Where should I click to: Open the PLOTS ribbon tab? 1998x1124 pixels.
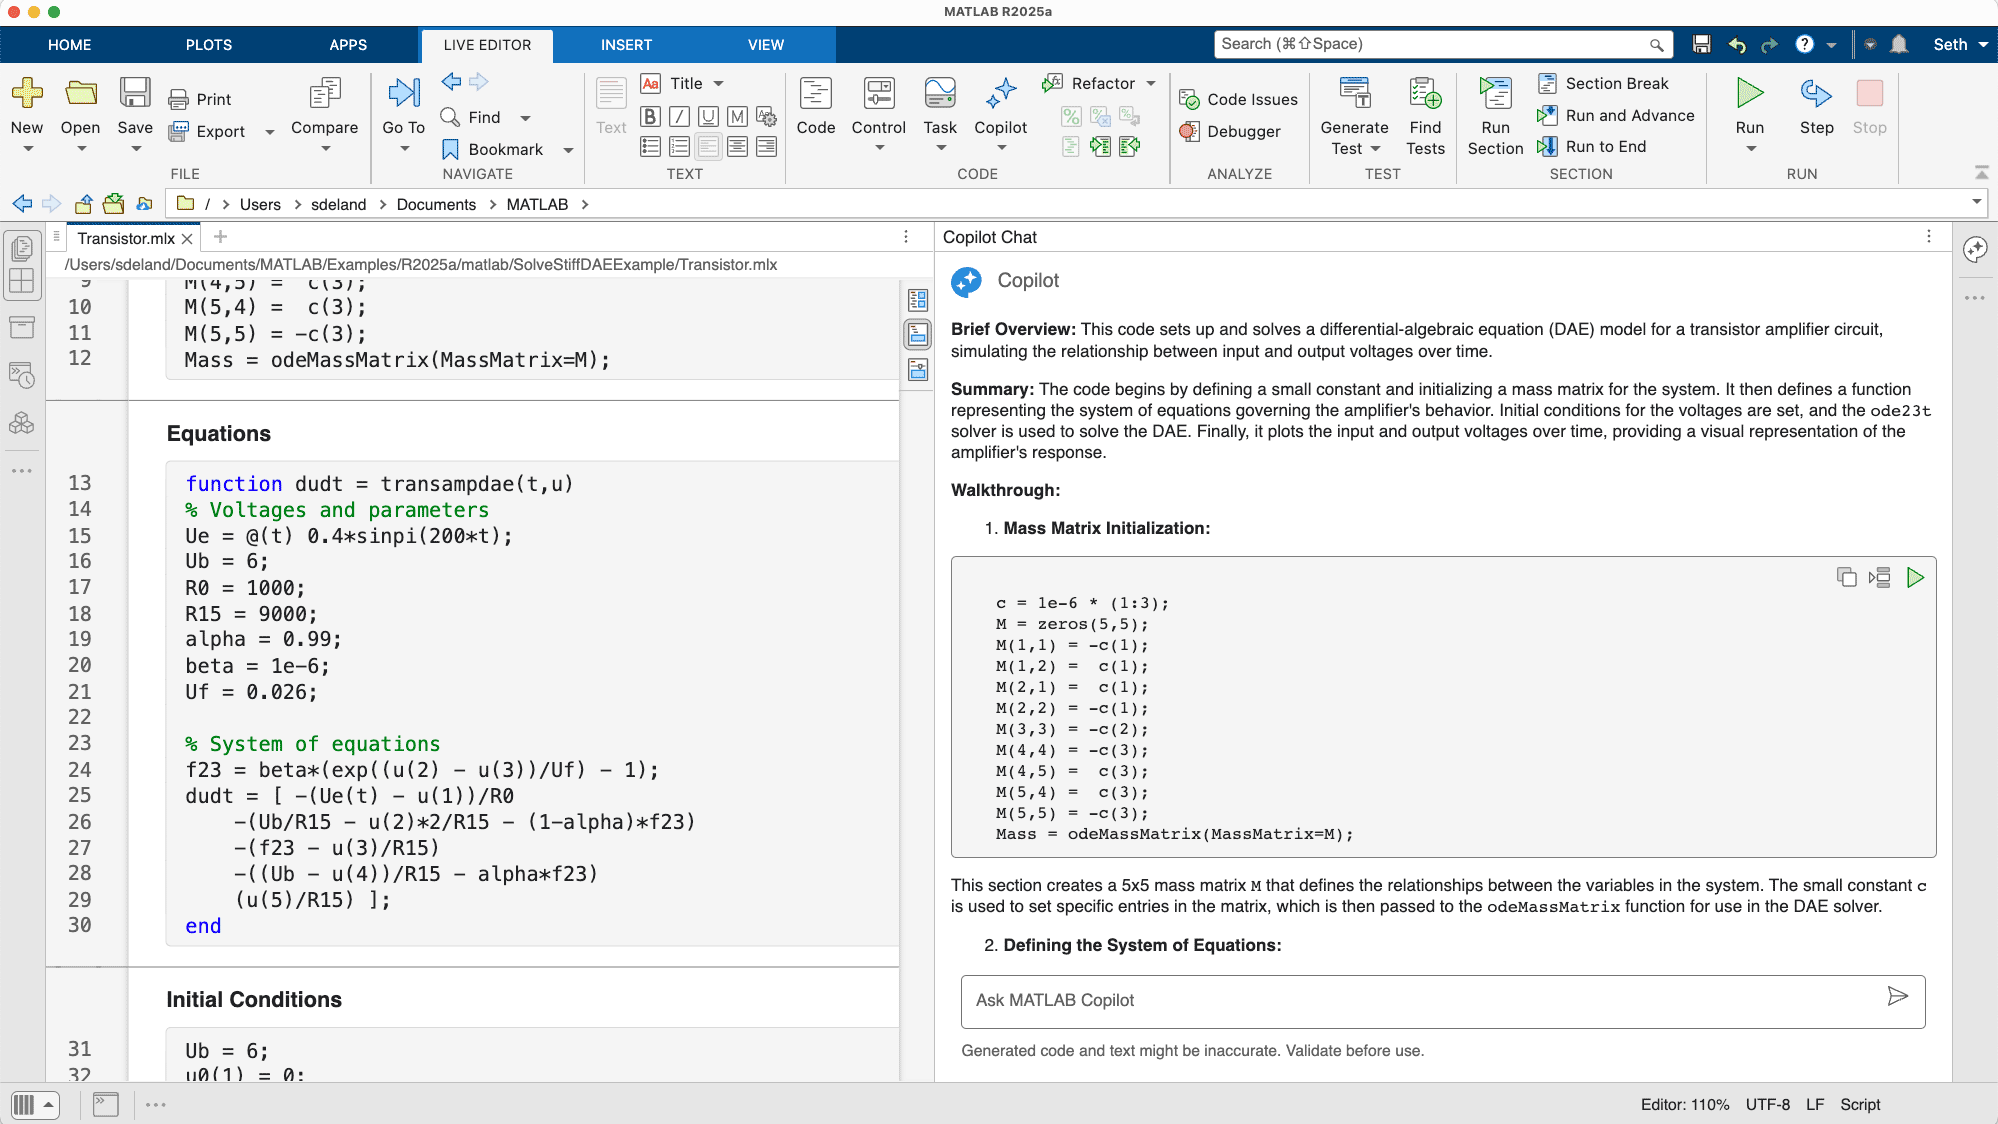[x=208, y=45]
